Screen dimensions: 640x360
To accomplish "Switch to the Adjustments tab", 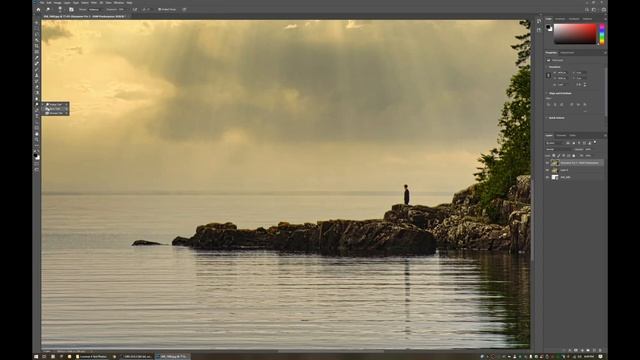I will coord(567,53).
